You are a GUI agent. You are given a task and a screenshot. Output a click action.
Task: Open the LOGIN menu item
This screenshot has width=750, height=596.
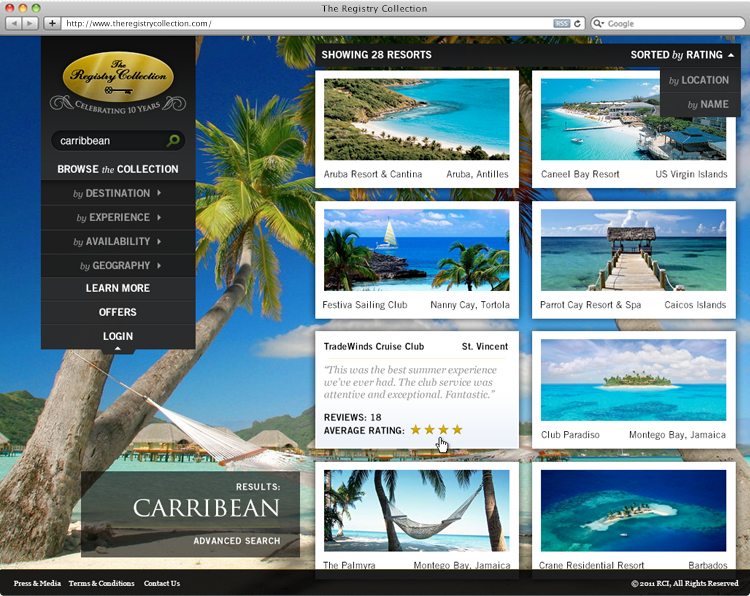point(118,336)
